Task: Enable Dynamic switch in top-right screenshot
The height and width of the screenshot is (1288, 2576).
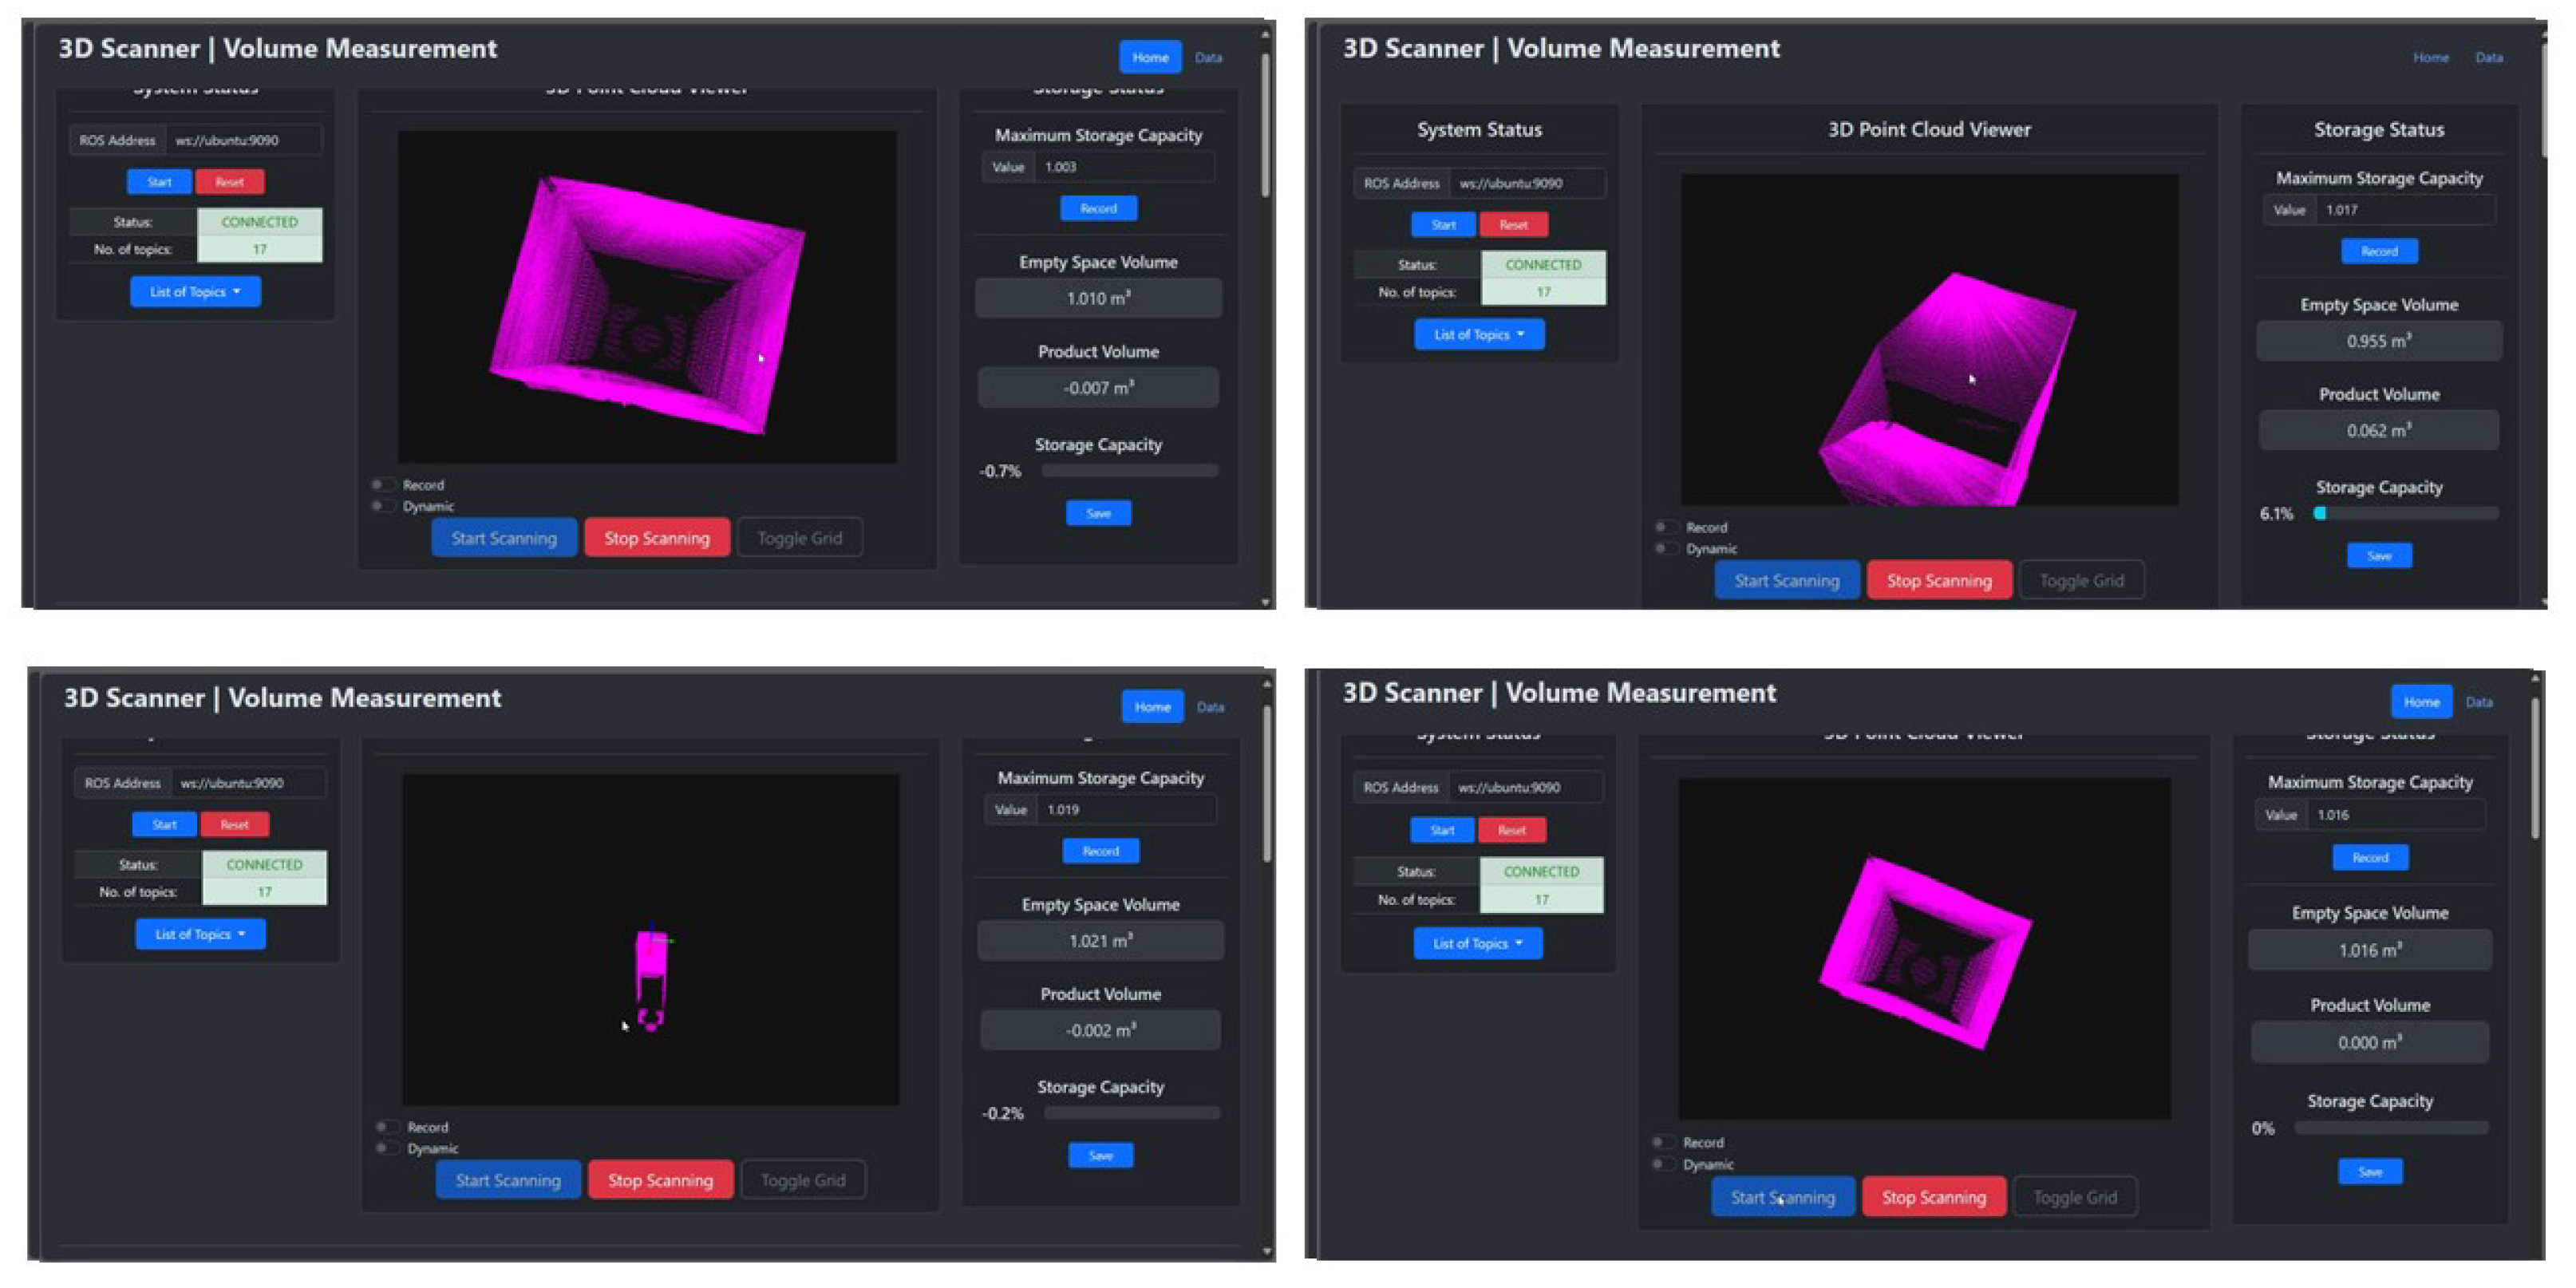Action: (1665, 548)
